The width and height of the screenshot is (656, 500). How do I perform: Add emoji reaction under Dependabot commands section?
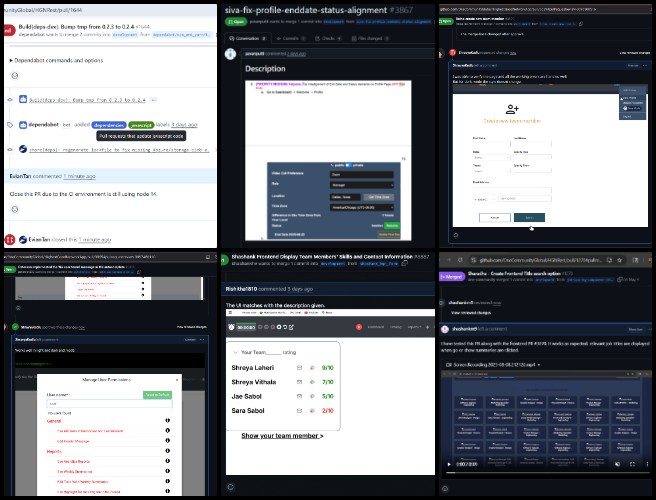click(15, 76)
